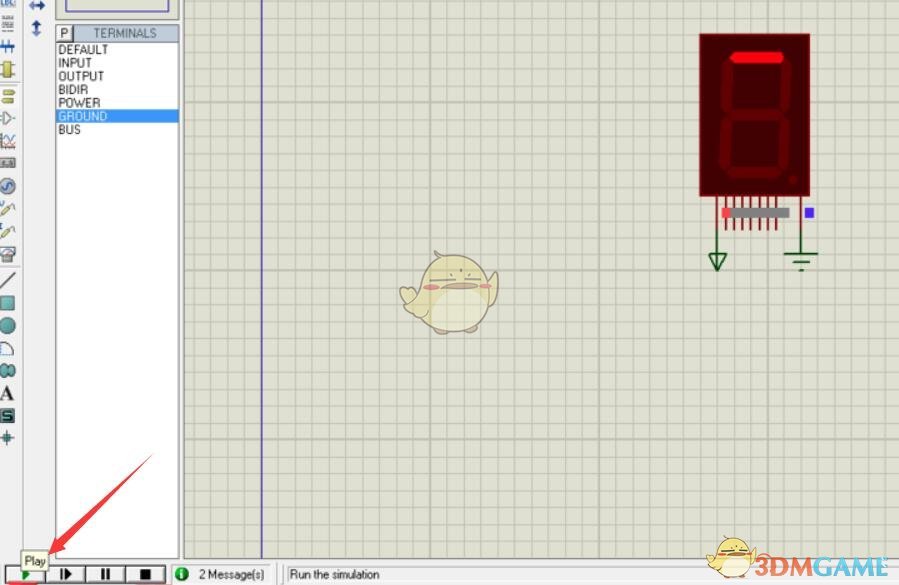Select the 2D Graphics Text tool

7,393
